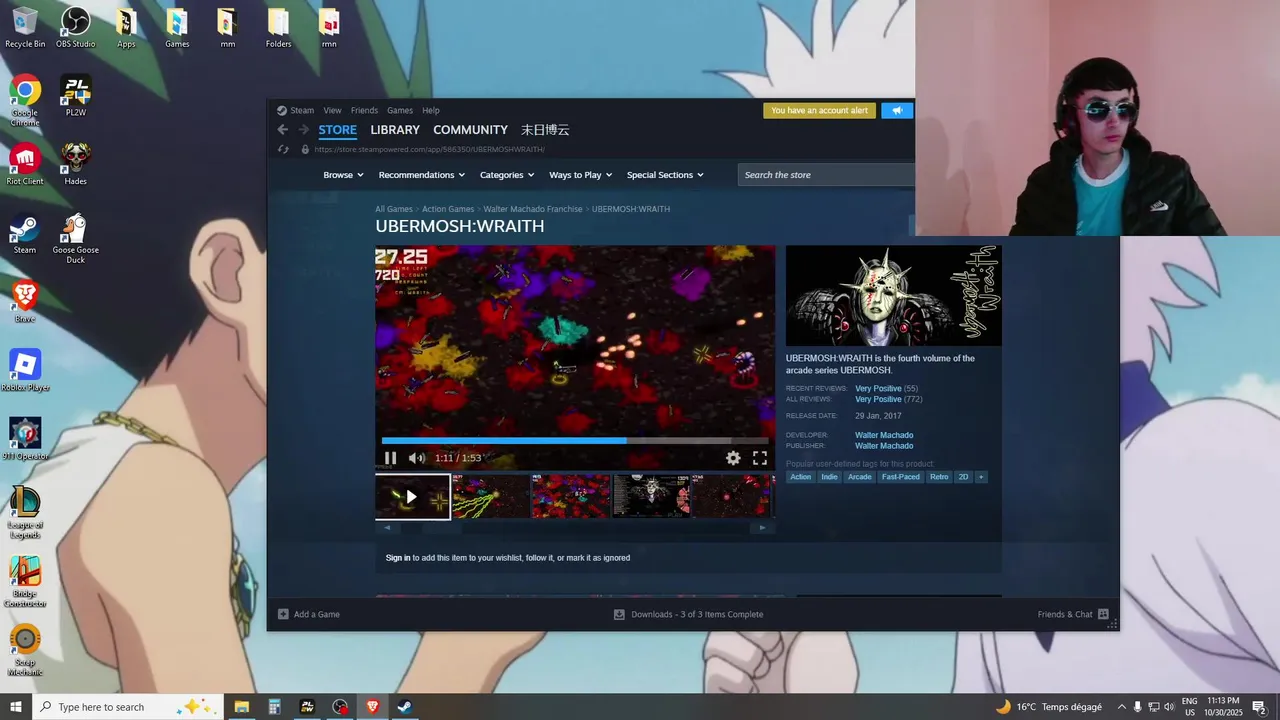Select the League of Legends desktop icon
Screen dimensions: 1280x720
click(x=25, y=514)
